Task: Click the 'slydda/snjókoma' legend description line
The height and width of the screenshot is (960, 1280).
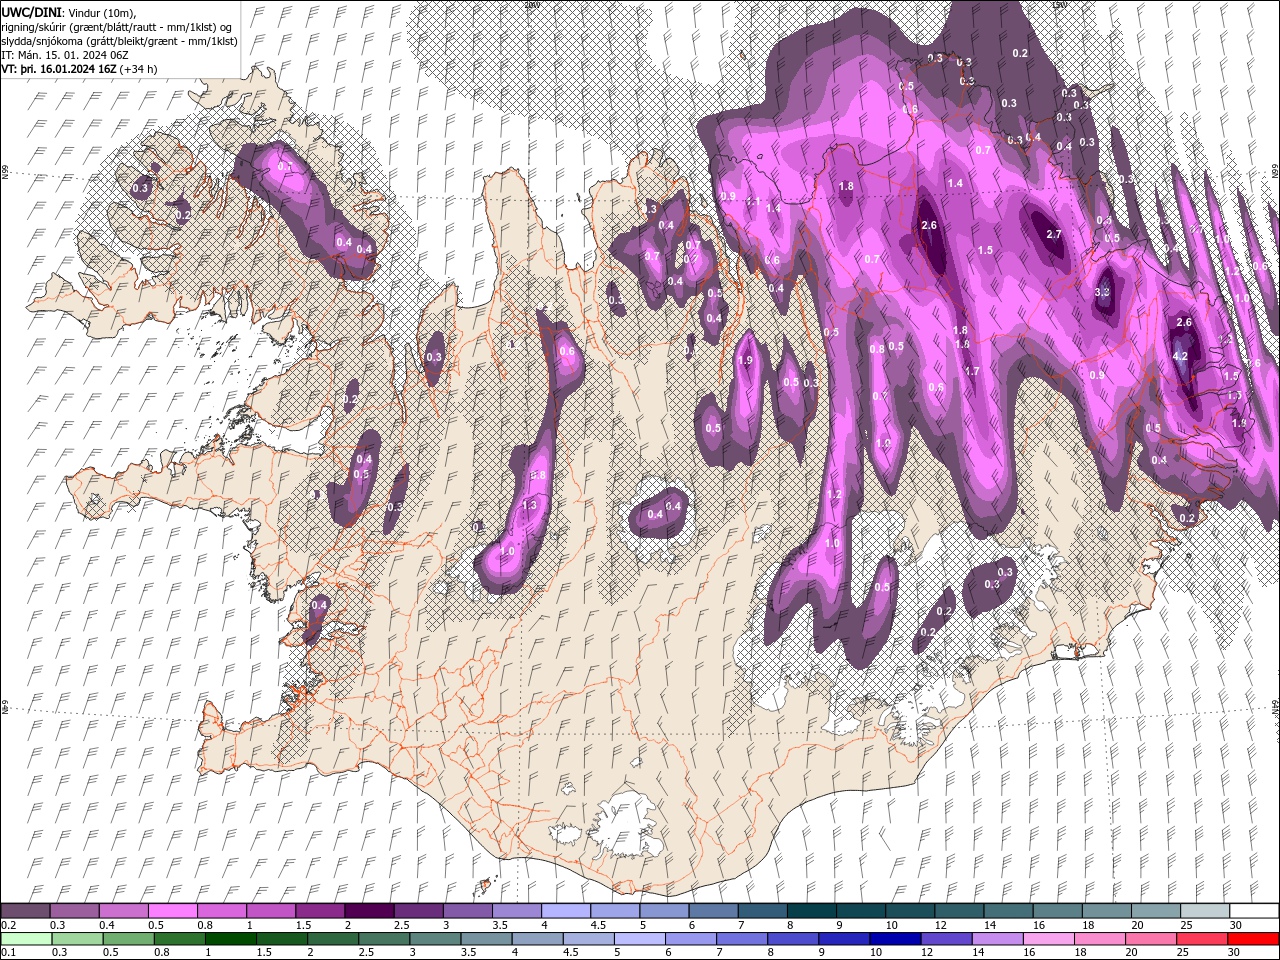Action: [119, 40]
